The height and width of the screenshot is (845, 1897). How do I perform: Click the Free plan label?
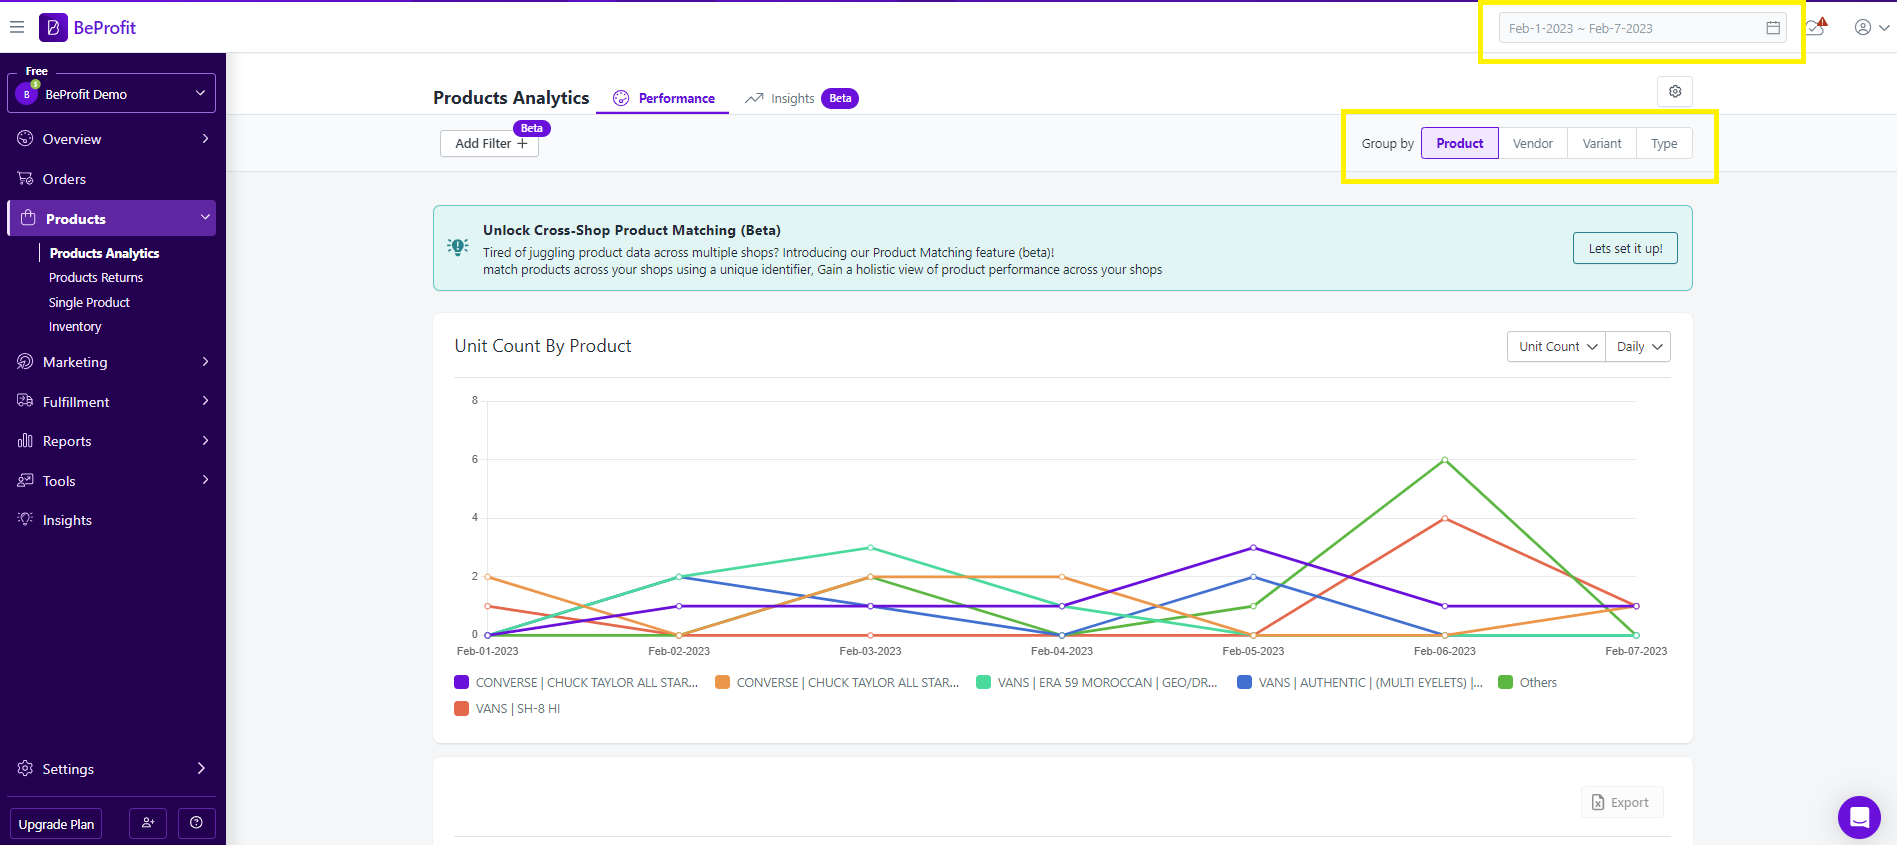coord(37,71)
